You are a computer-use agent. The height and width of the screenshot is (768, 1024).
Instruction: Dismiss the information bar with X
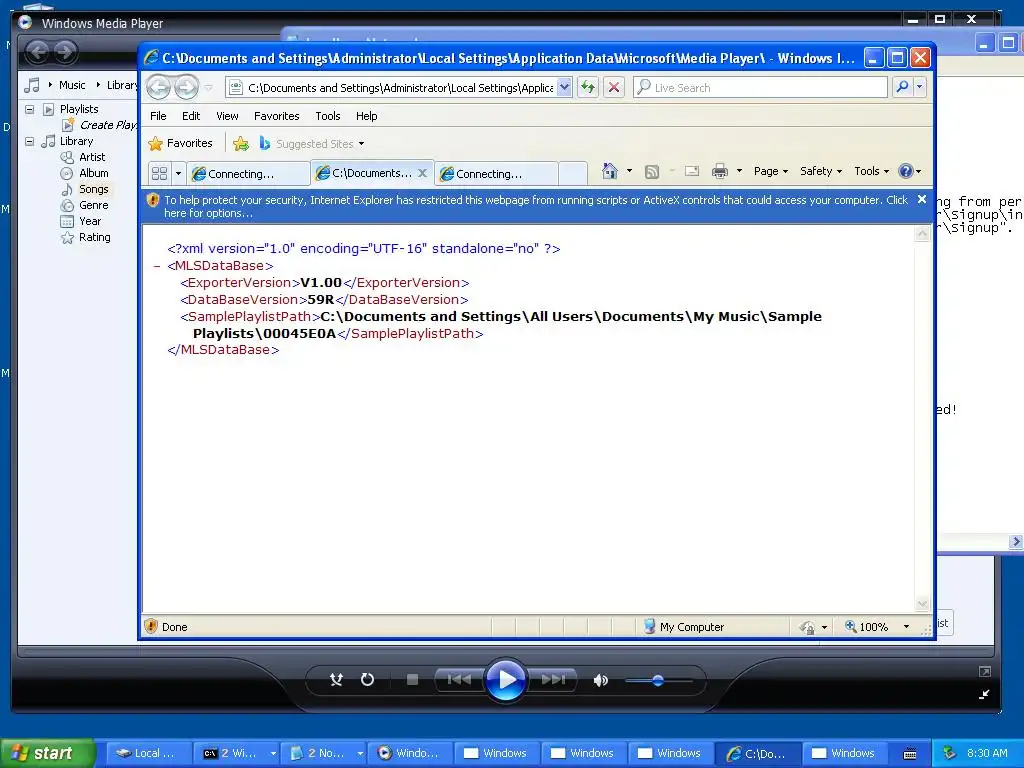point(921,199)
